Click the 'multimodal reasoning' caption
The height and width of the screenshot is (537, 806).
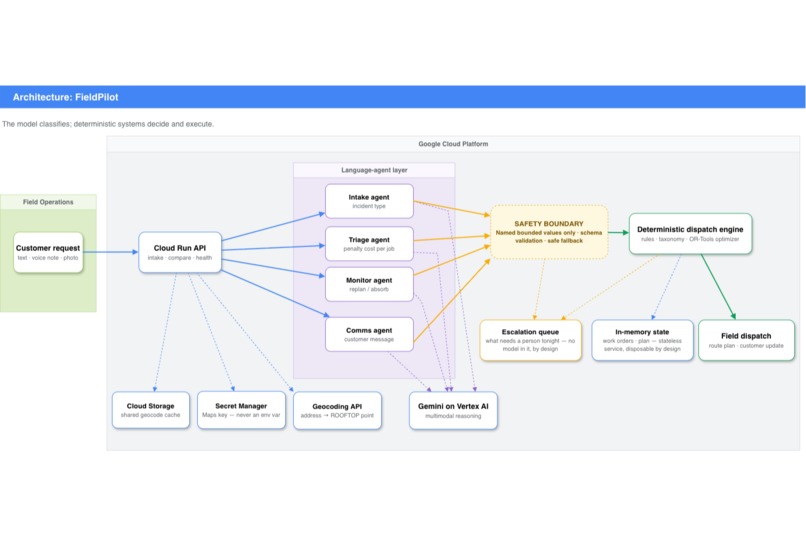(453, 416)
